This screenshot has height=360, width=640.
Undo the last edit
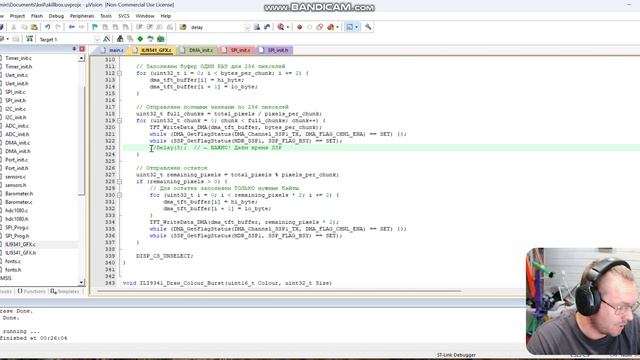click(47, 27)
